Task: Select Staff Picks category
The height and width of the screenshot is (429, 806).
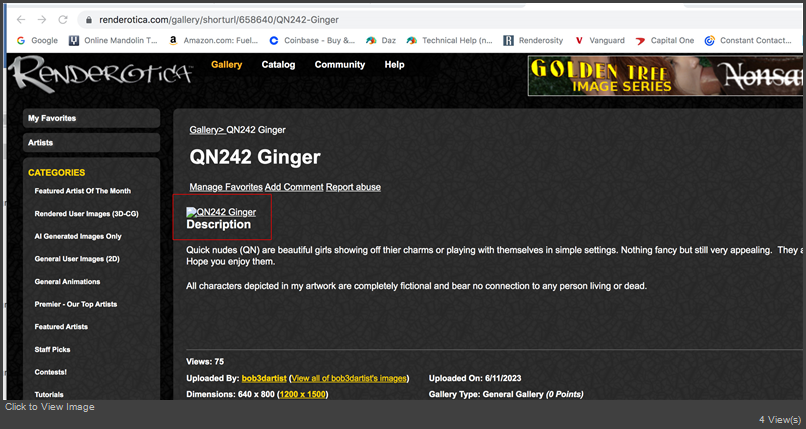Action: tap(52, 349)
